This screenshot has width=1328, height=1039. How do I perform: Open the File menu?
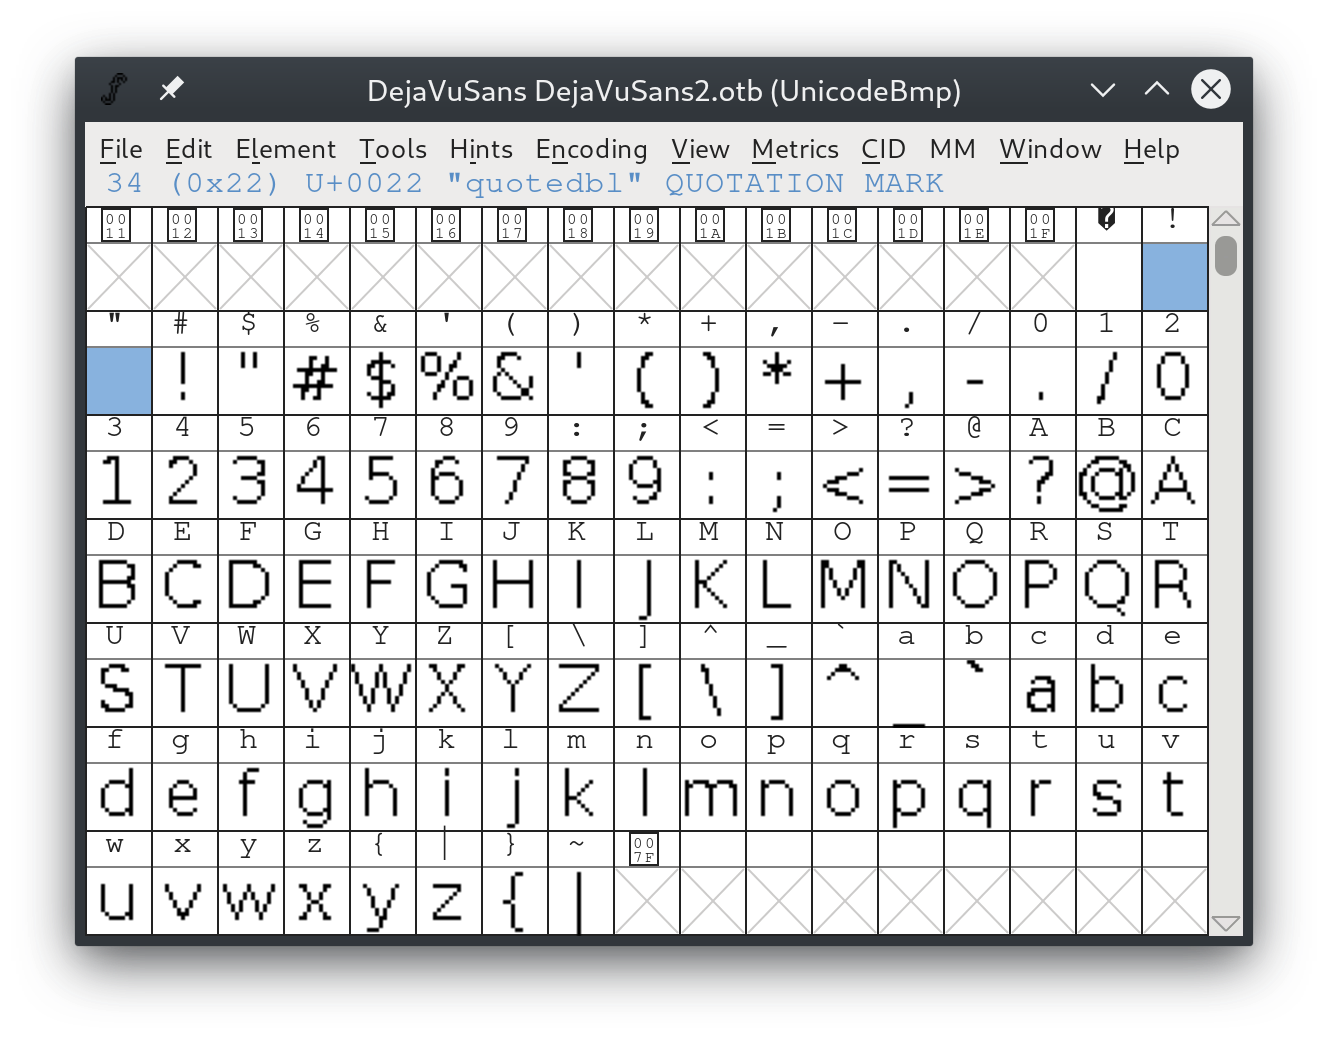click(119, 148)
